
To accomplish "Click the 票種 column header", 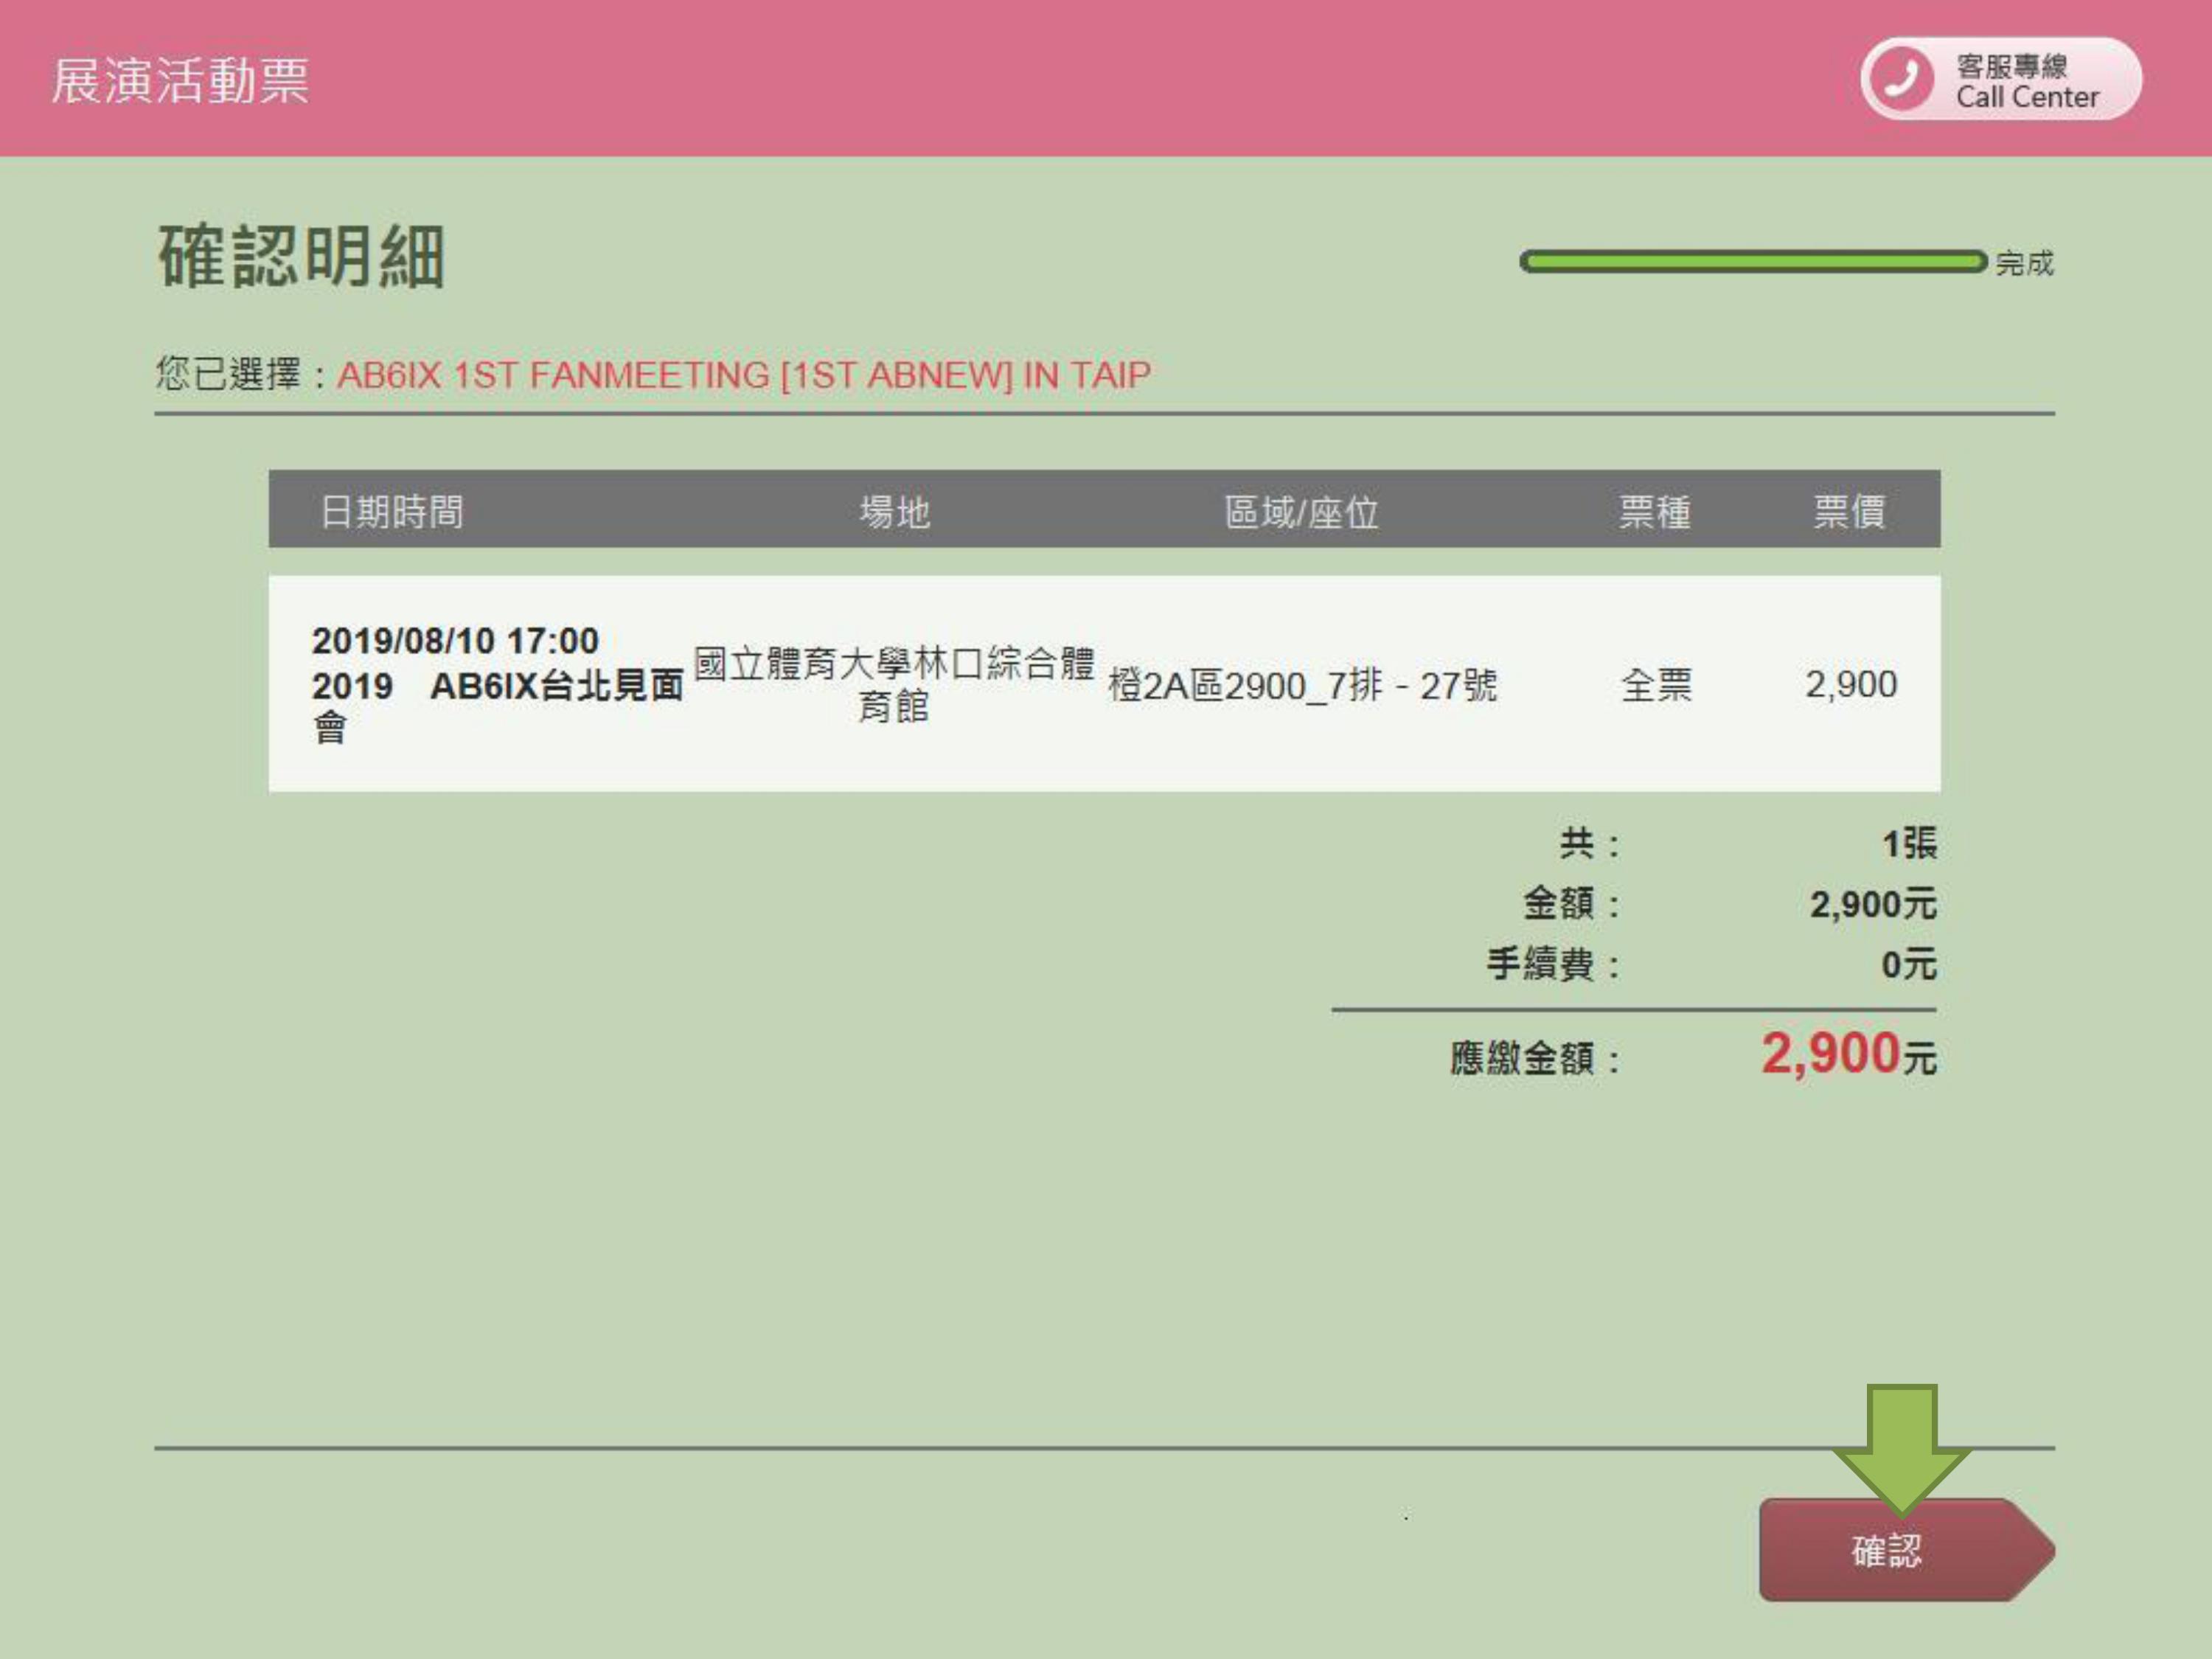I will (1654, 511).
